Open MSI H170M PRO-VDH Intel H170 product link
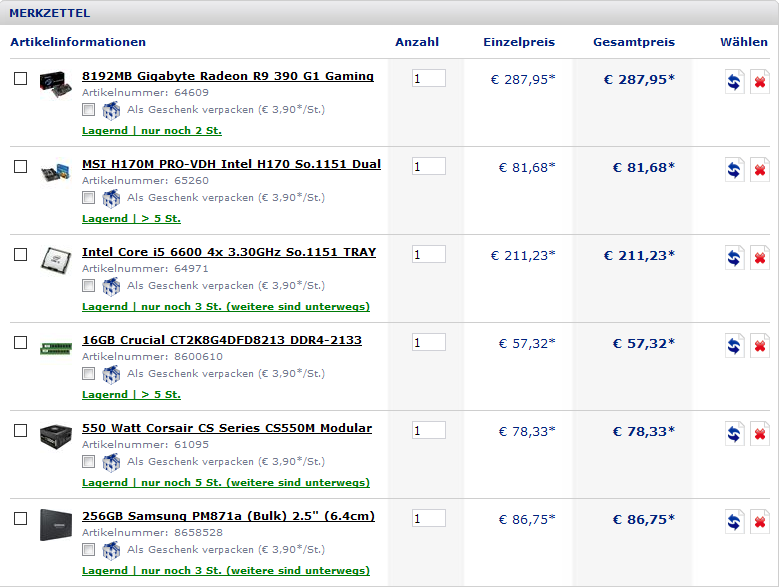Viewport: 779px width, 587px height. coord(232,164)
